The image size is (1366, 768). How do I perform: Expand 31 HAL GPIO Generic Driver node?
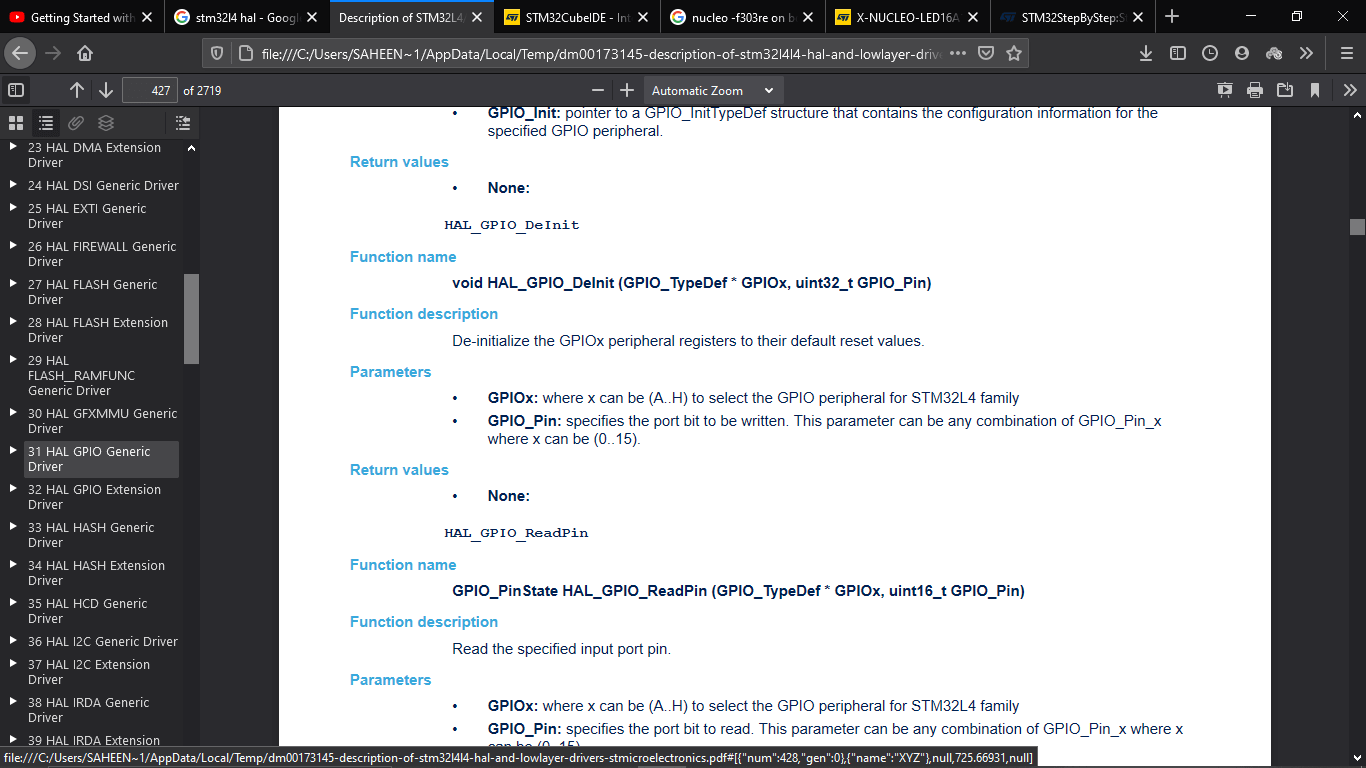click(x=13, y=451)
